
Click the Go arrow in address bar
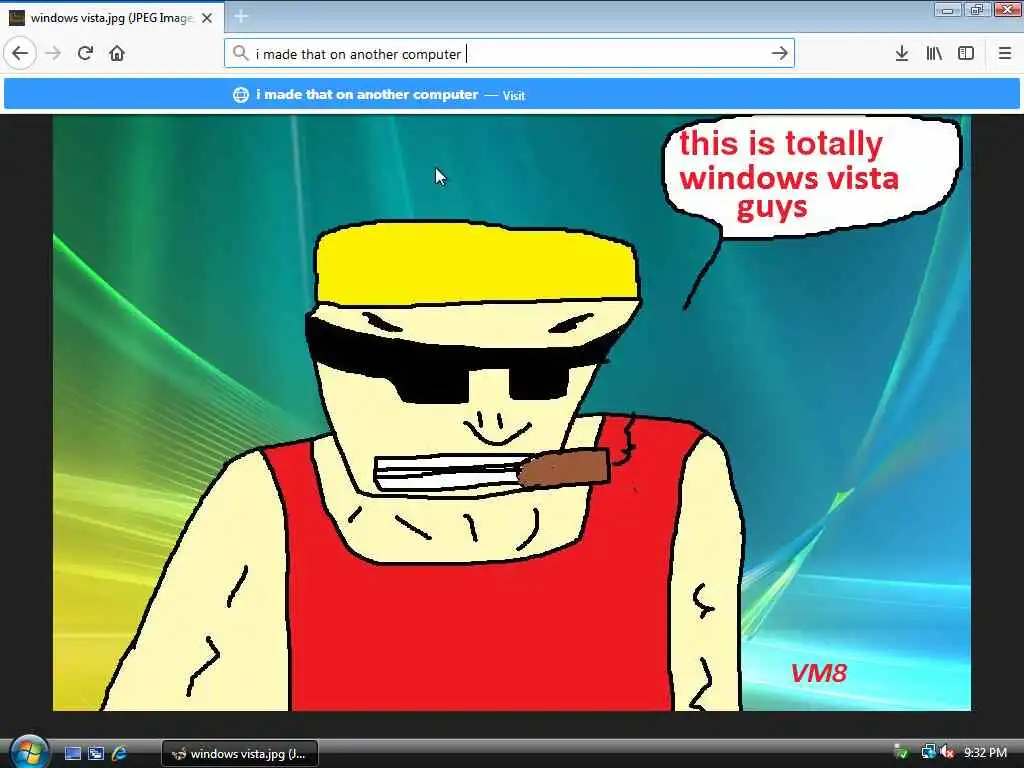point(779,53)
